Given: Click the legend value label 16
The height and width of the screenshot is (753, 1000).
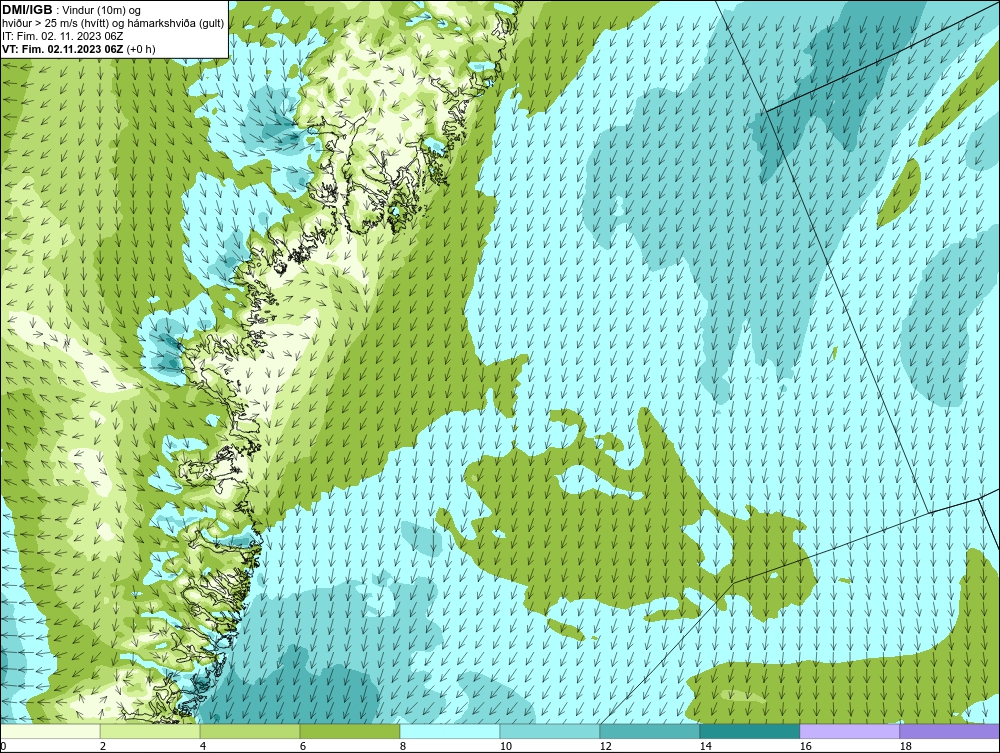Looking at the screenshot, I should click(805, 746).
